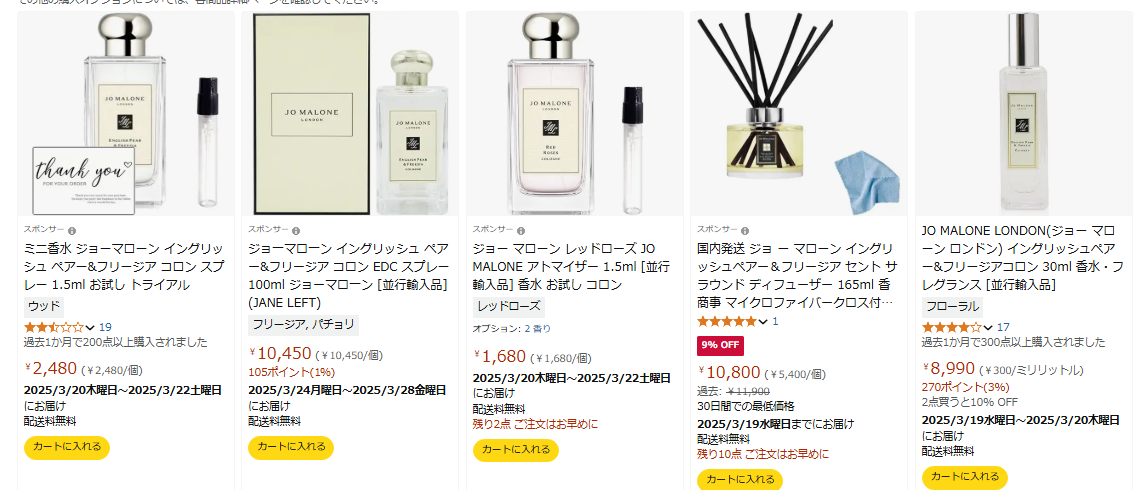Open the reed diffuser product image
The width and height of the screenshot is (1145, 490).
(798, 113)
